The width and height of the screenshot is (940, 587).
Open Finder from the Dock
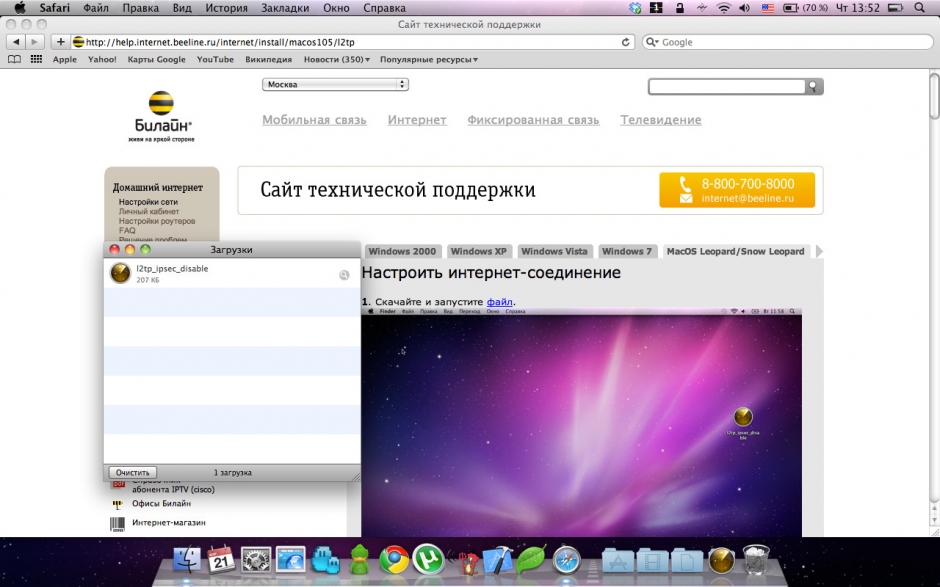188,560
